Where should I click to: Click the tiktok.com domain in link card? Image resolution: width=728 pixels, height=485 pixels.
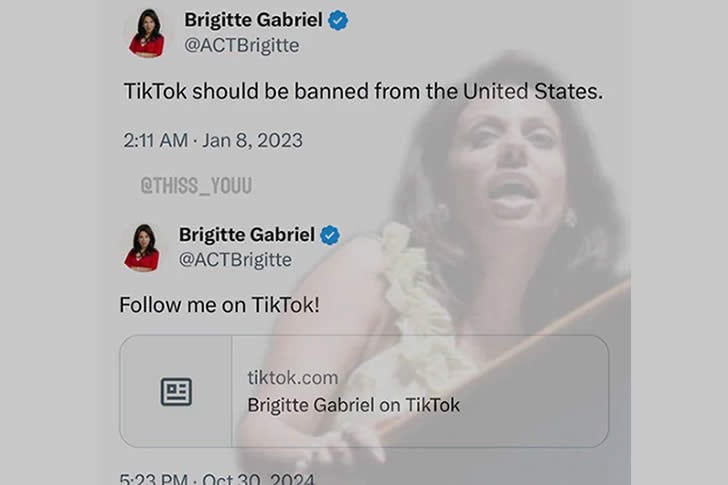pos(292,378)
